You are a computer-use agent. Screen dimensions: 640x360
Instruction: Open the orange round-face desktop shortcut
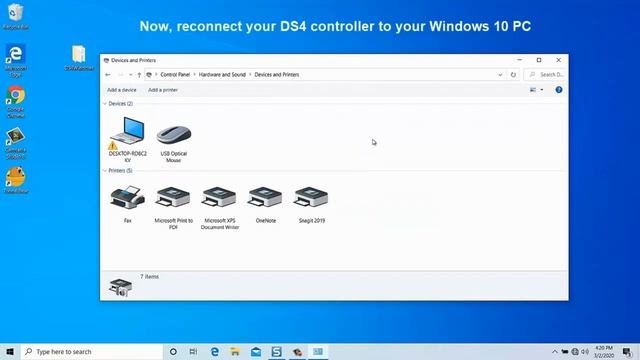(16, 180)
